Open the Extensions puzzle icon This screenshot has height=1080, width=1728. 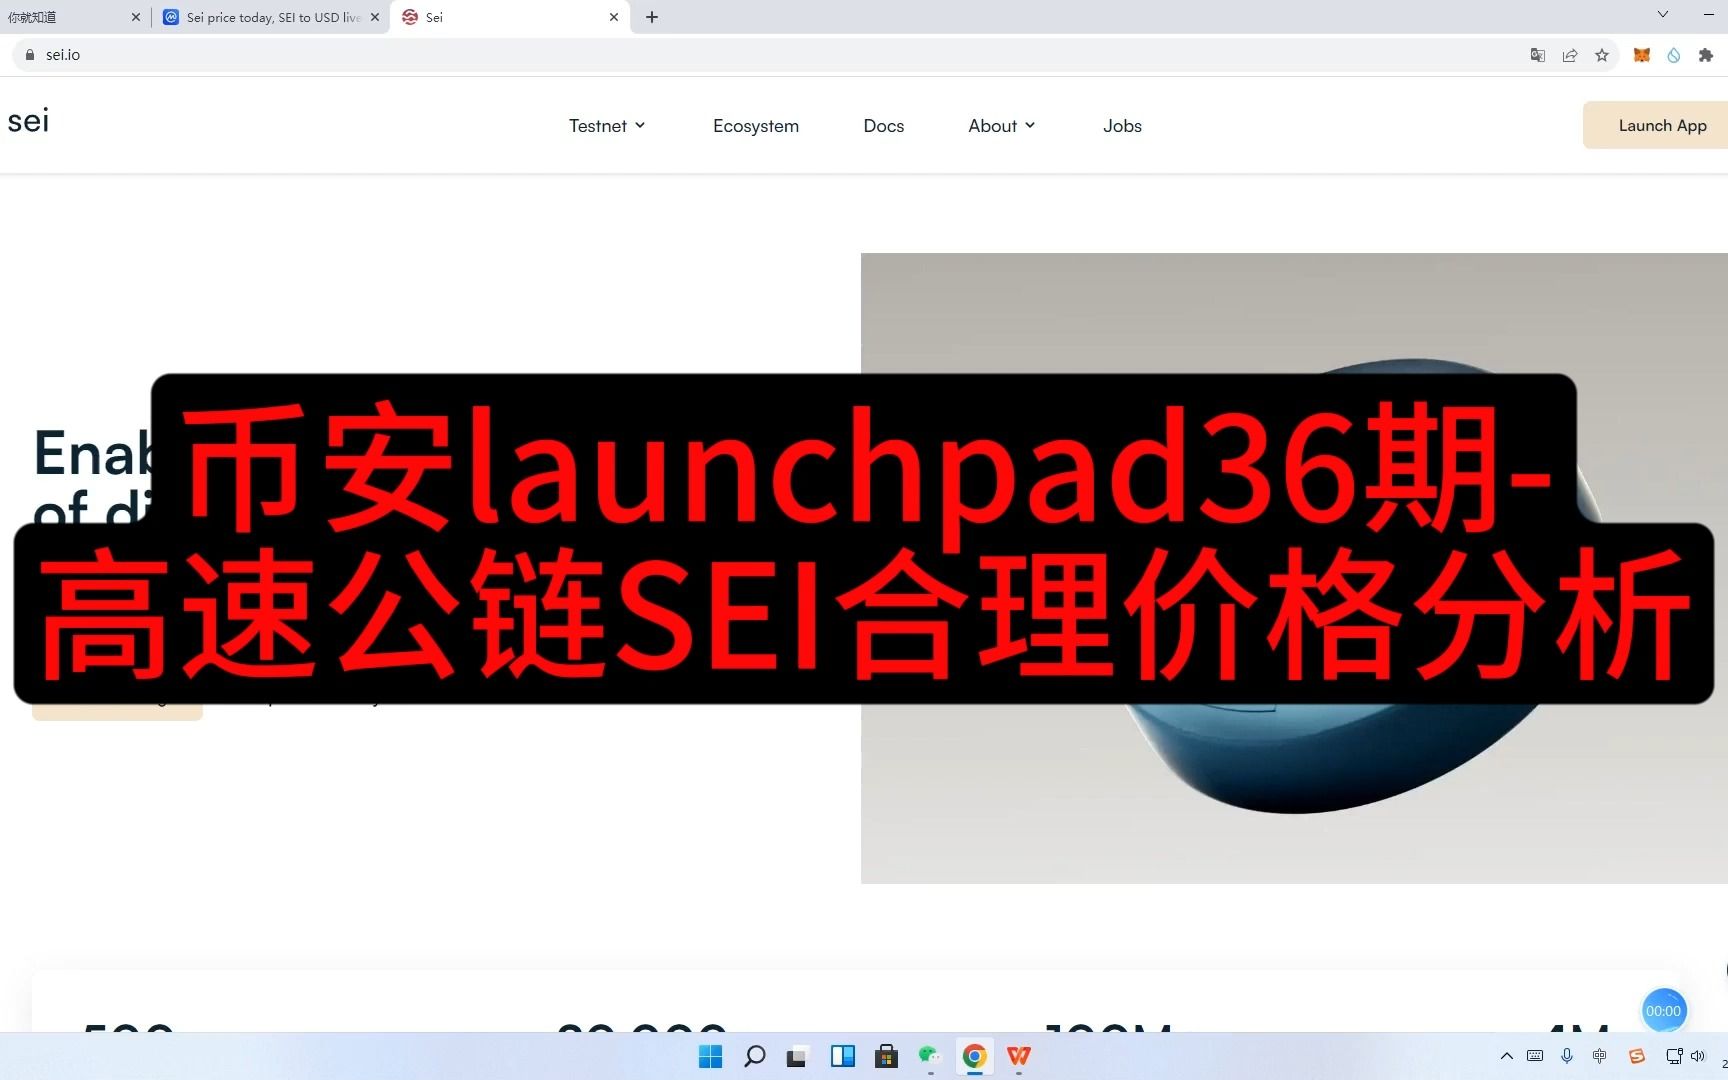coord(1706,55)
